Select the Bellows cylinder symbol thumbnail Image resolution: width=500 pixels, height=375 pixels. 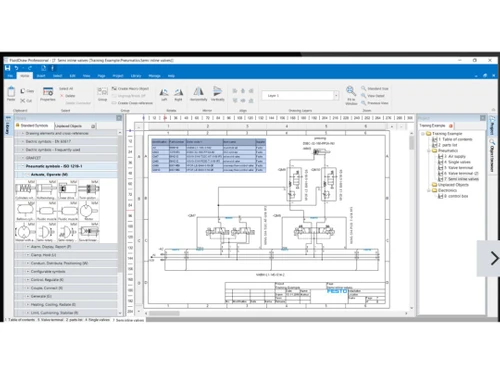(25, 211)
